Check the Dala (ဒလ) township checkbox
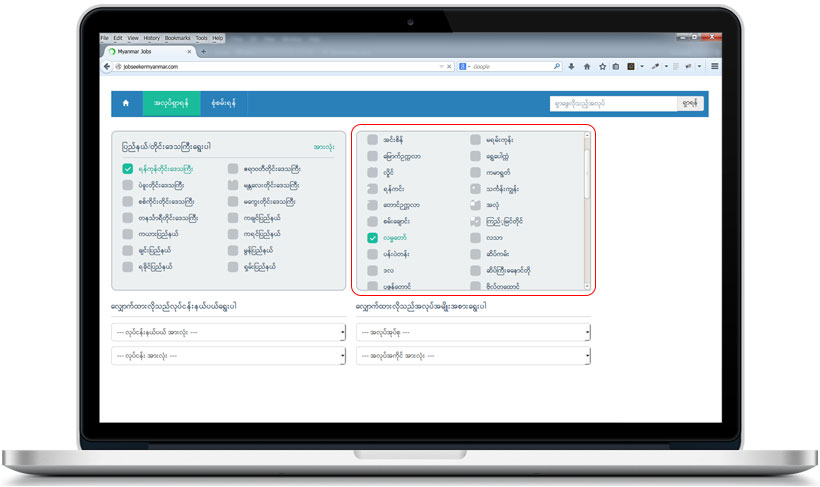 point(372,270)
